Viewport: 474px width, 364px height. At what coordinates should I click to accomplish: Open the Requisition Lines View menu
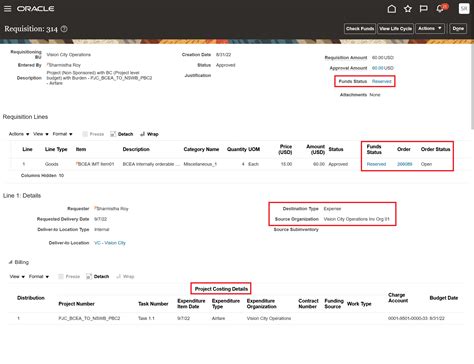[41, 134]
